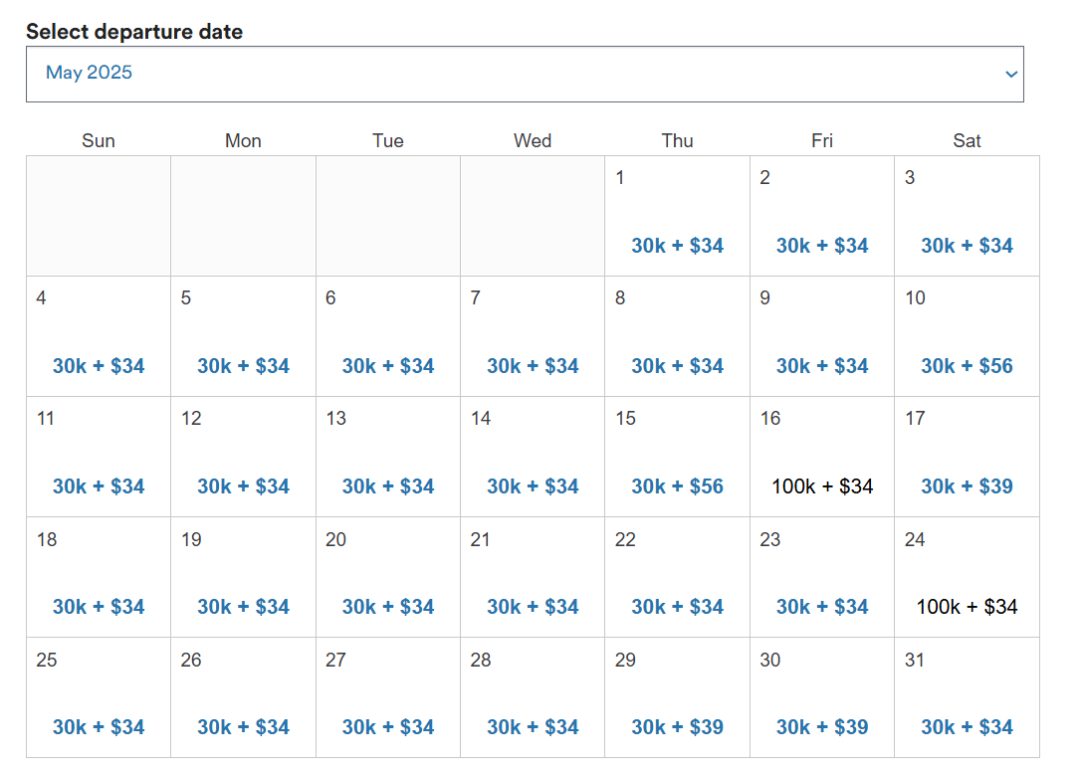Select May 9 Friday fare
Viewport: 1080px width, 771px height.
pos(822,336)
